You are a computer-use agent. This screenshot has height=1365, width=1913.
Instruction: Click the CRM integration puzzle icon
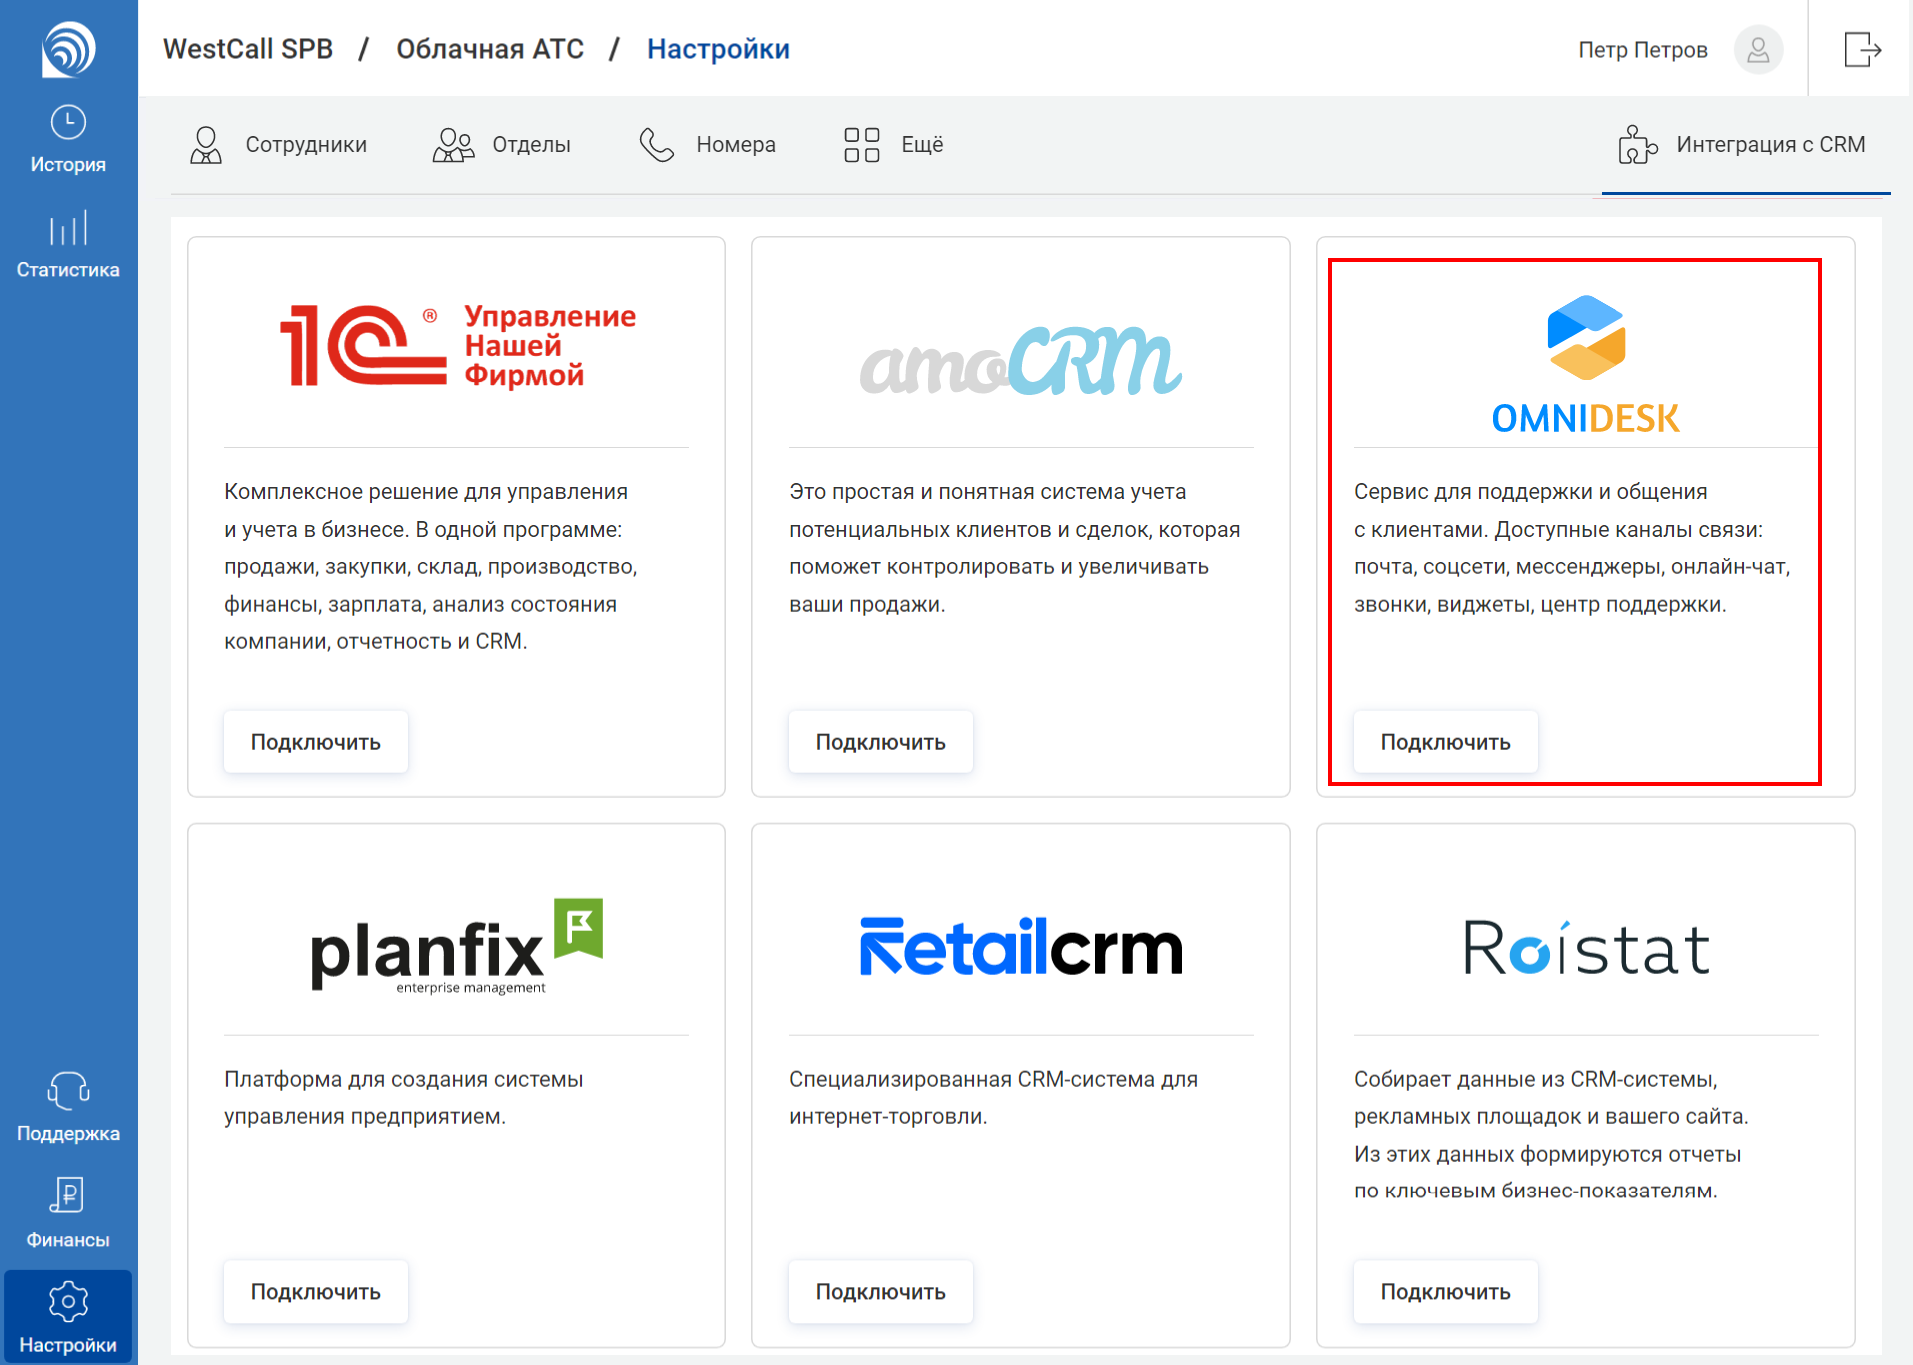[x=1637, y=145]
